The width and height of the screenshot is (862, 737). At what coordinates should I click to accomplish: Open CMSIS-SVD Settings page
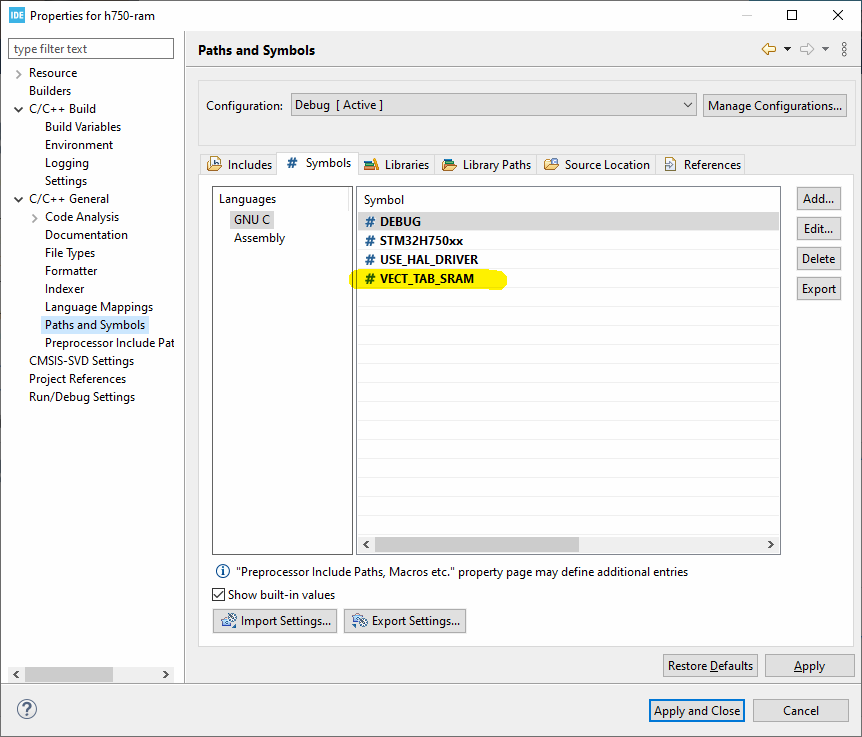(x=81, y=361)
